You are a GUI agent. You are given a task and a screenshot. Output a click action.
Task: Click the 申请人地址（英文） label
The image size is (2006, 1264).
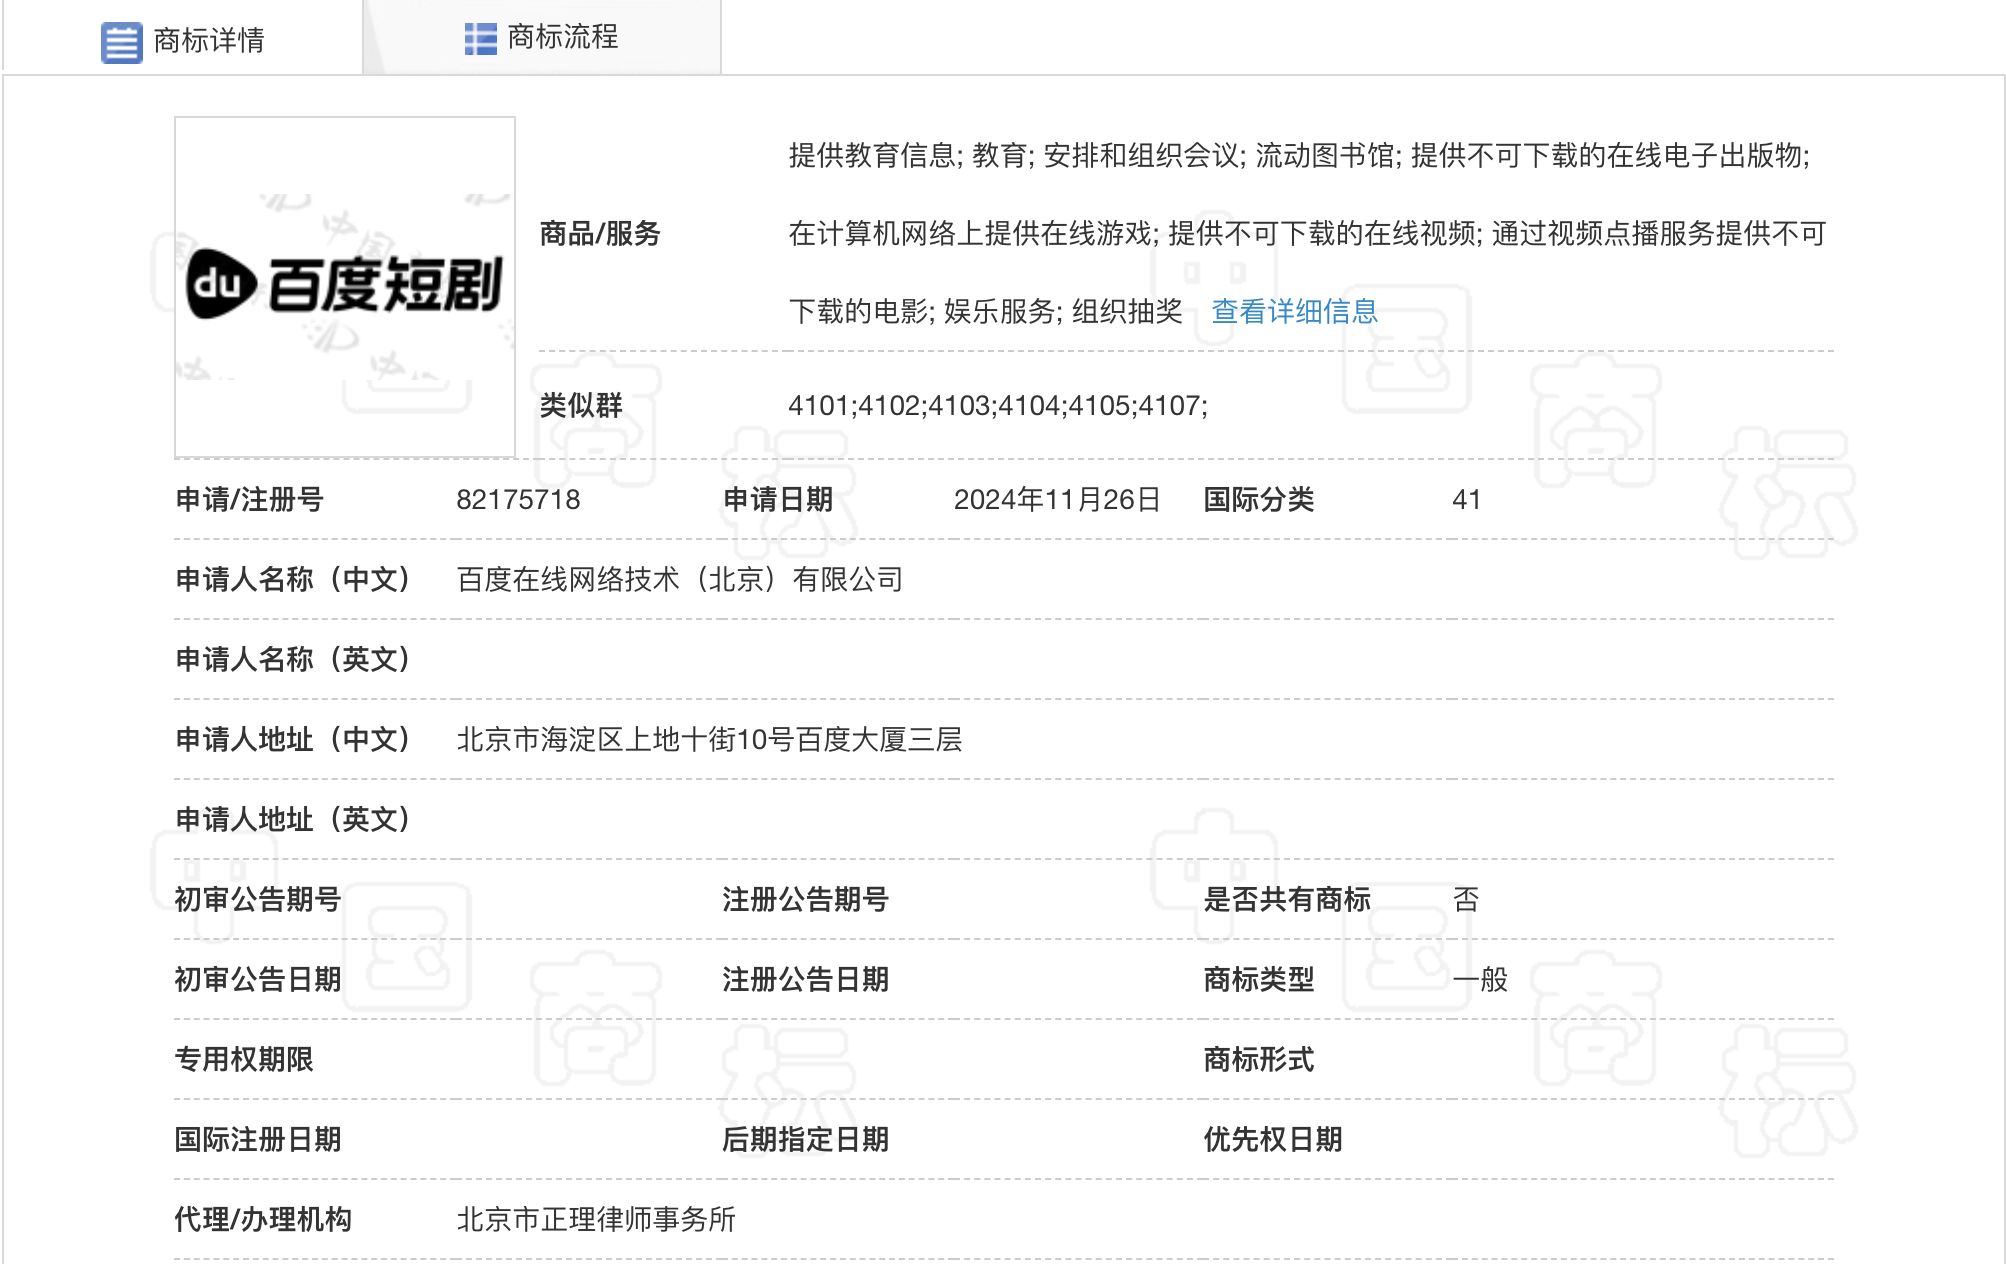tap(293, 820)
